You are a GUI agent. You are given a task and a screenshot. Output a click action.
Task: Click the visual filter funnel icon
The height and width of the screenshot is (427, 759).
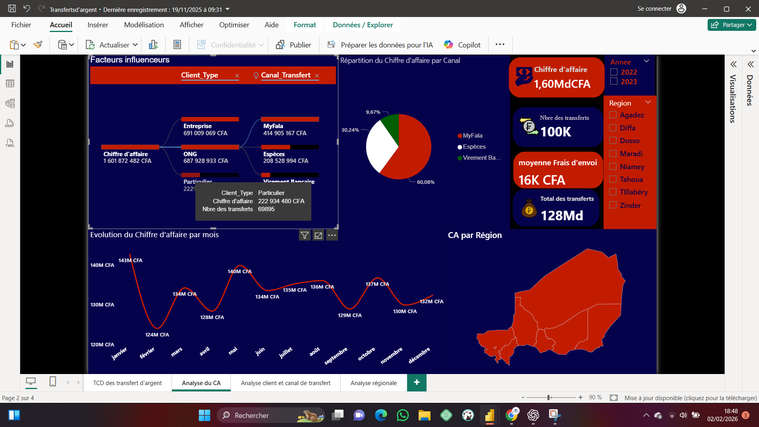click(x=304, y=235)
